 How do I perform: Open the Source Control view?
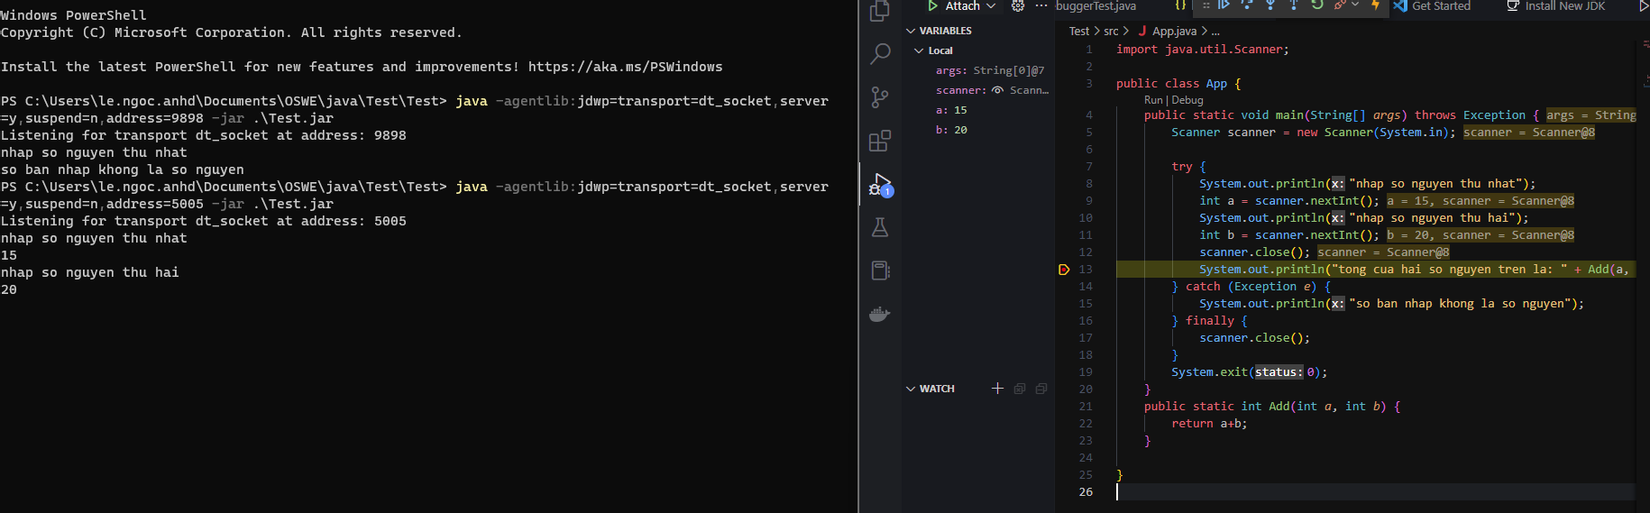pos(880,97)
